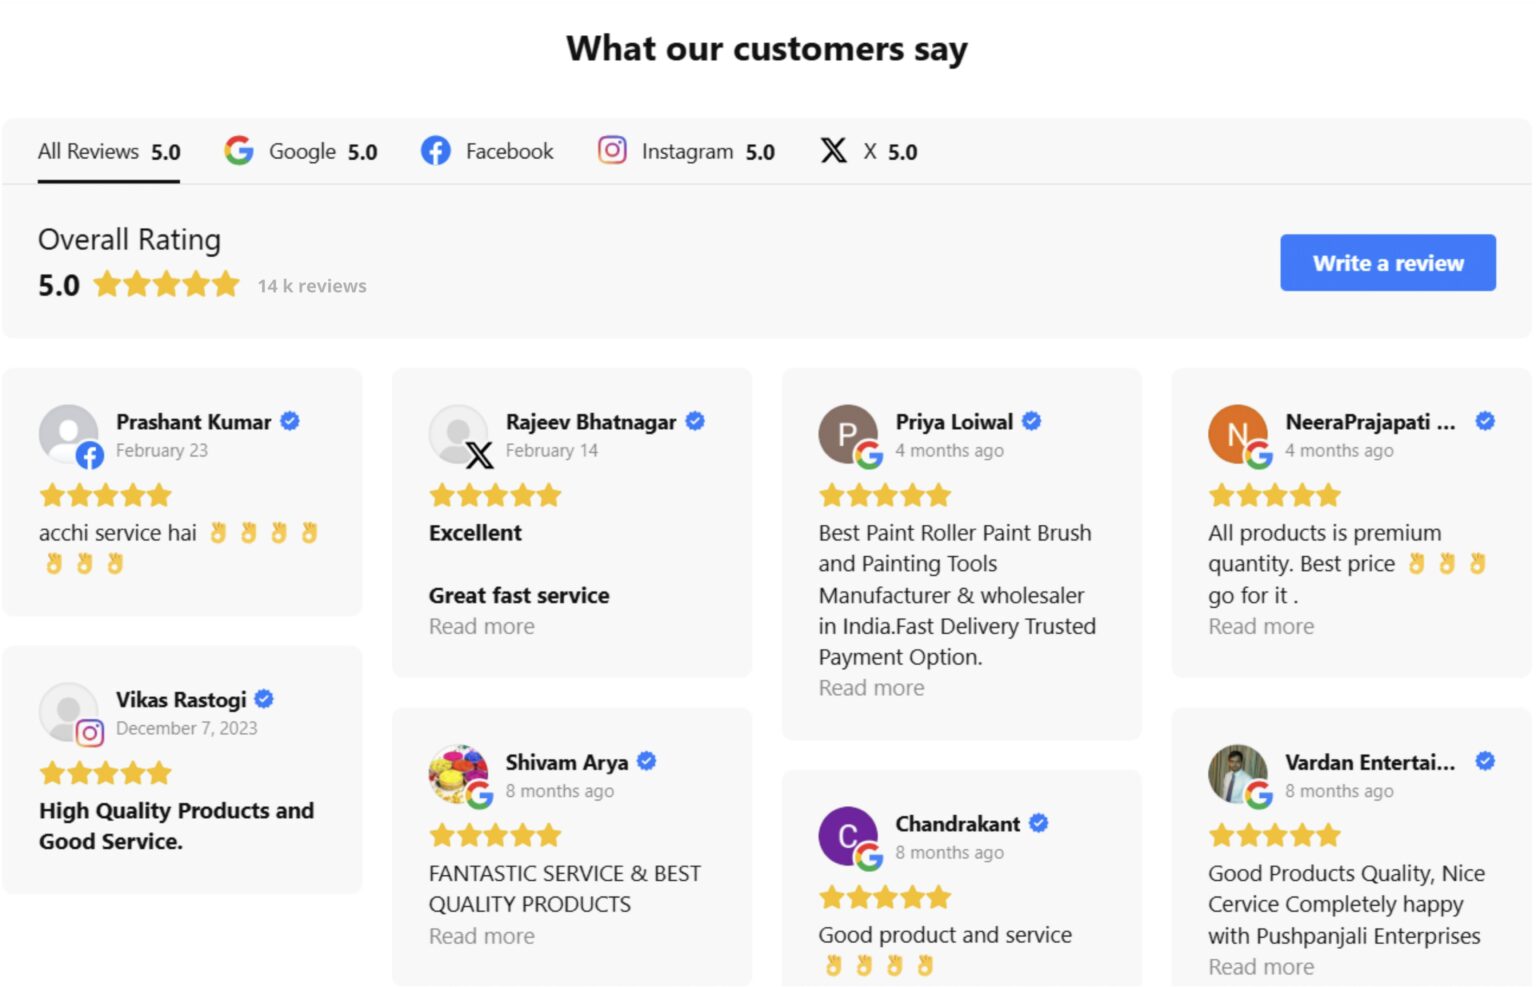Click Vikas Rastogi's Instagram avatar badge

90,734
